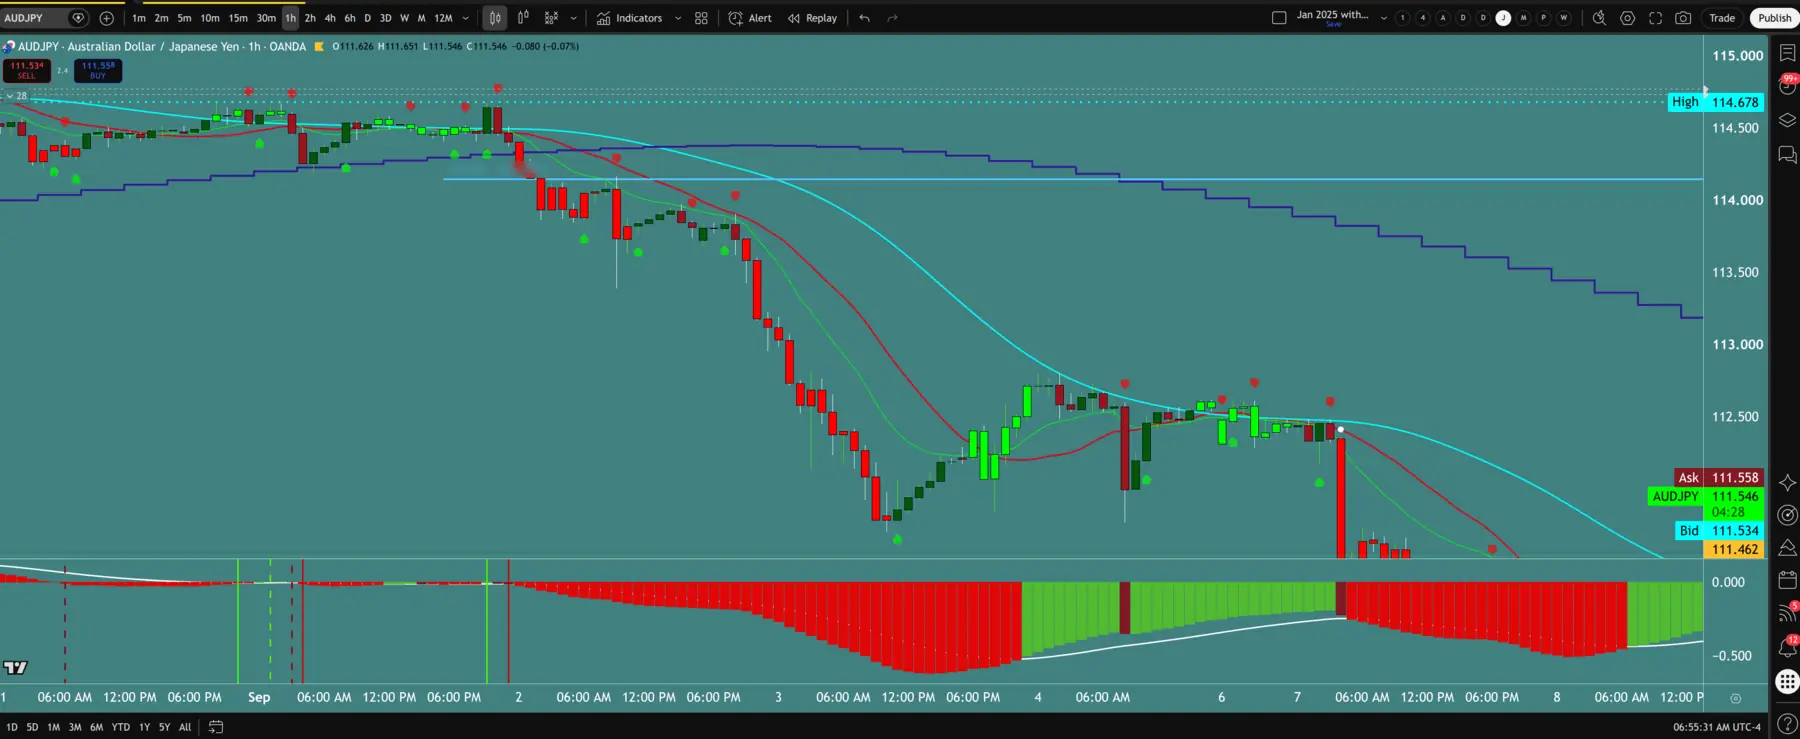Open chart settings hexagon icon

coord(1628,18)
